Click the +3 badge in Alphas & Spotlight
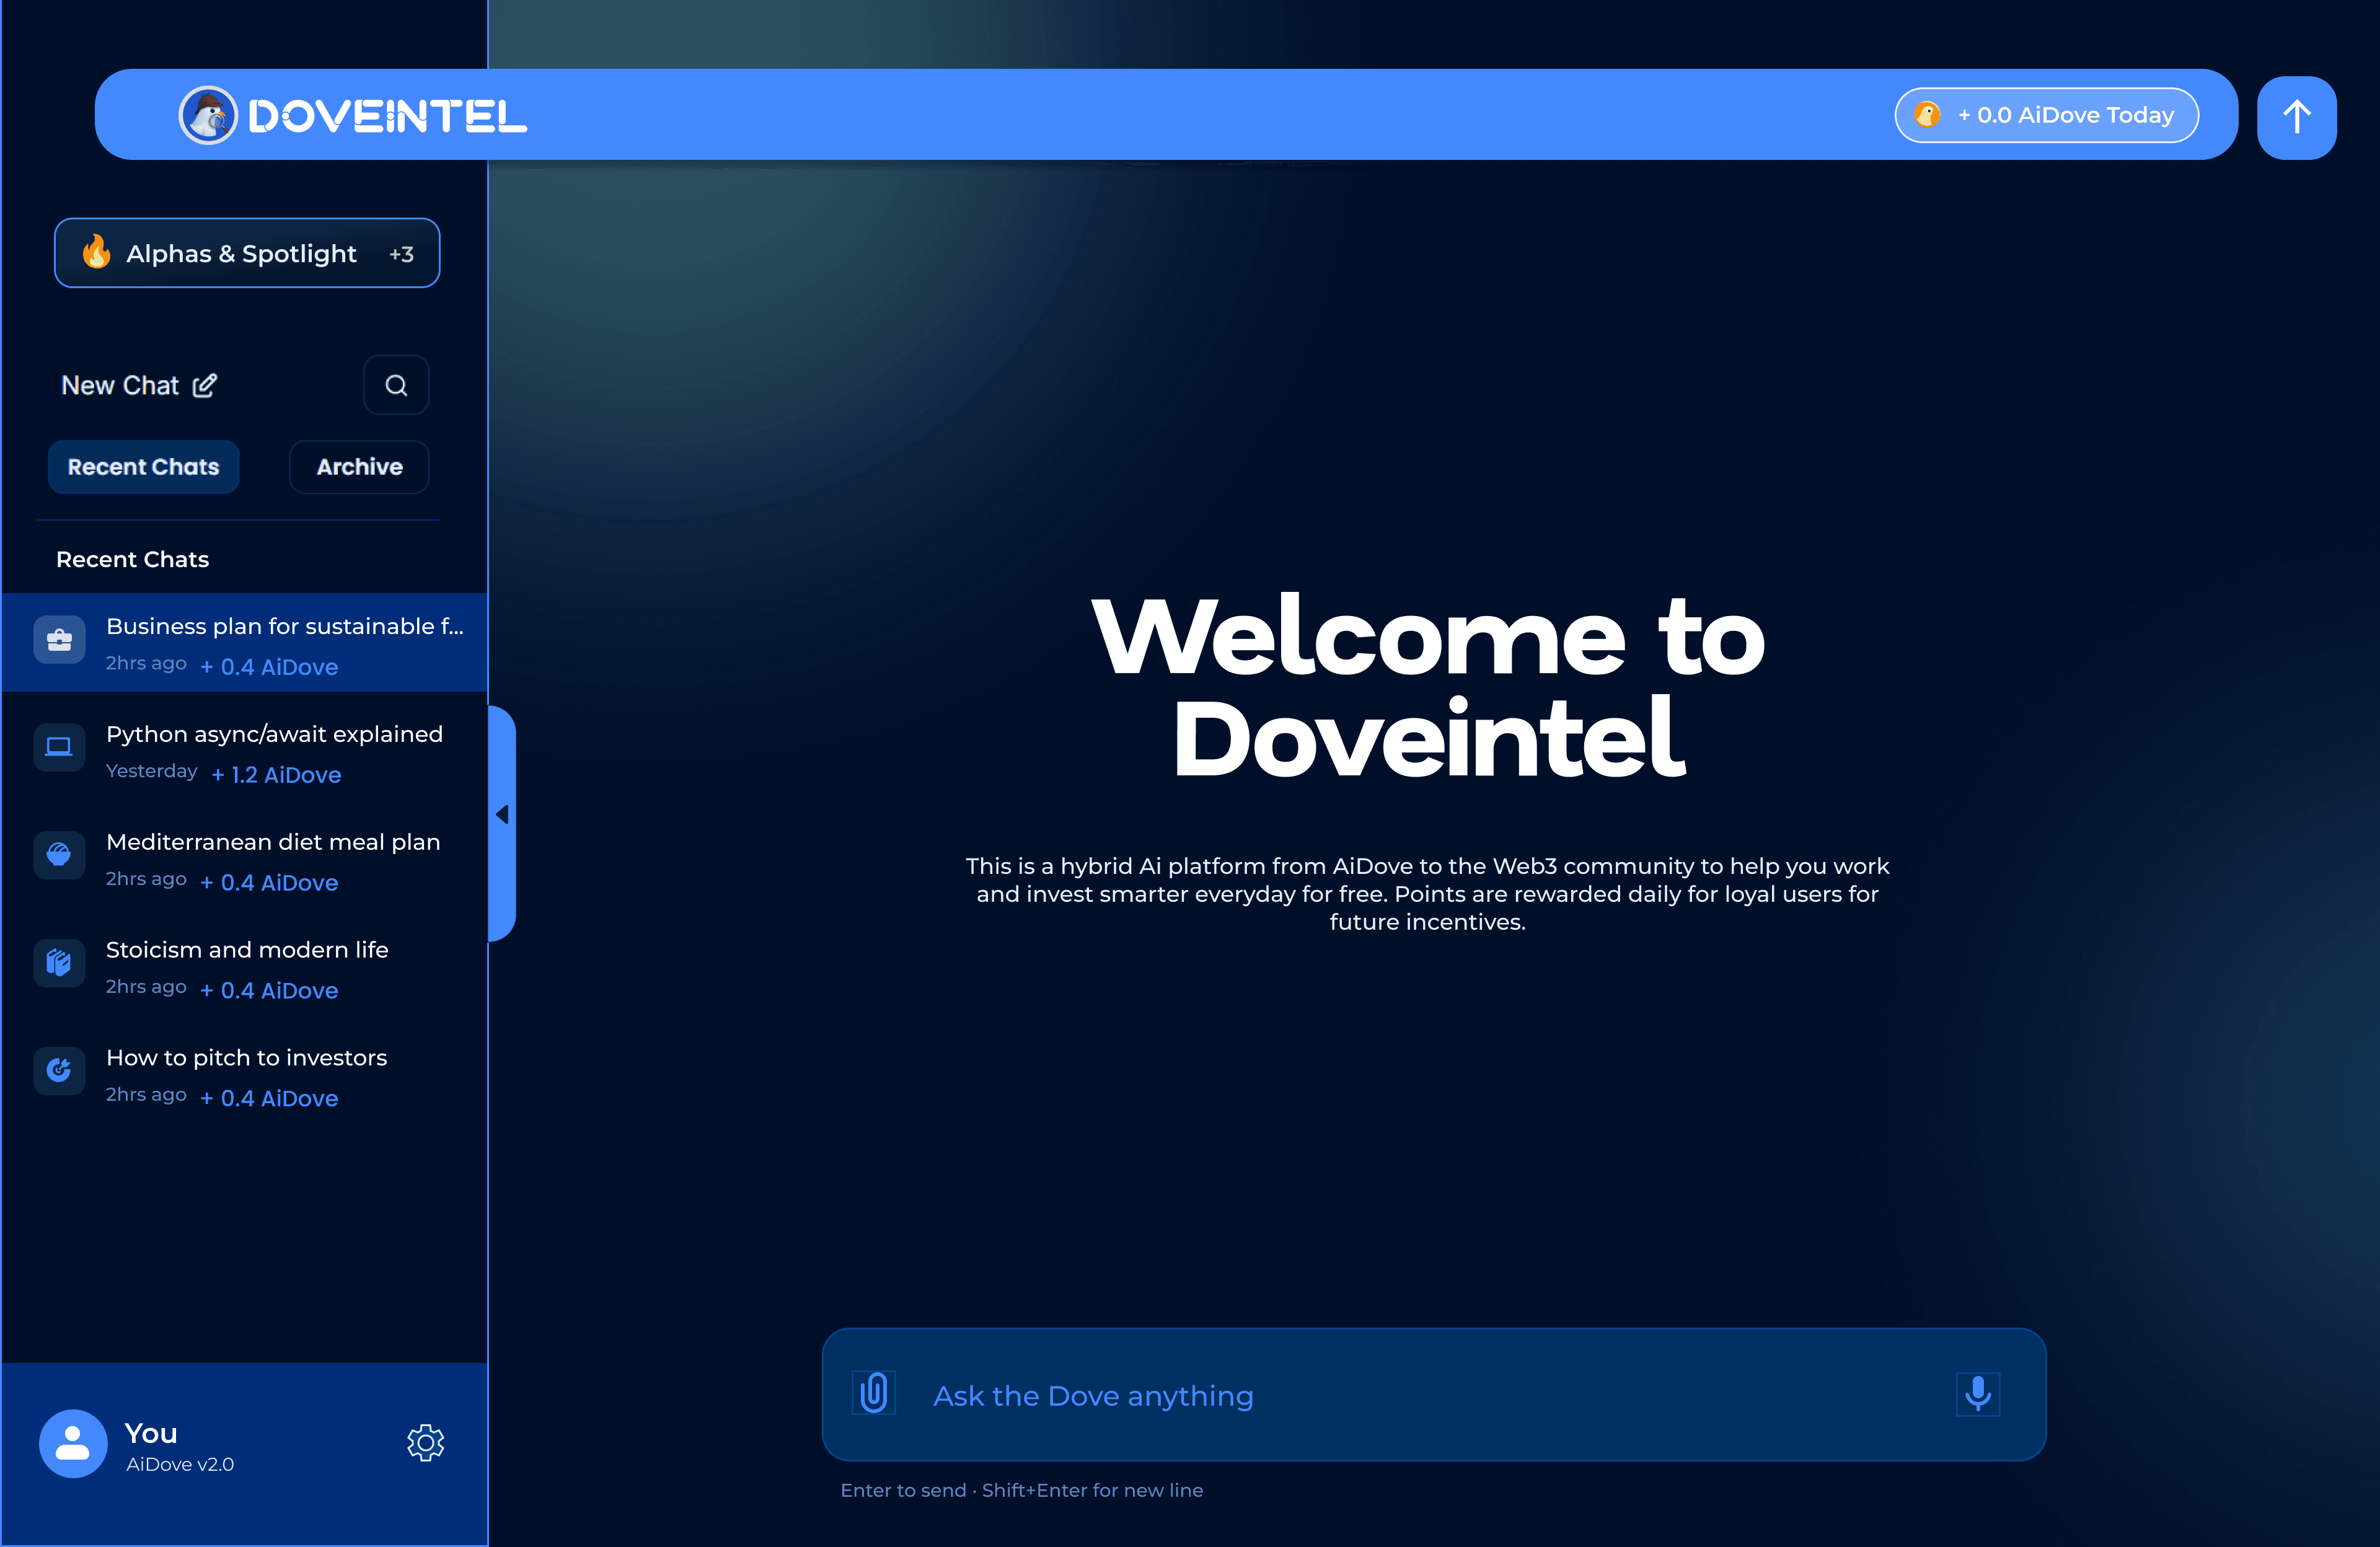This screenshot has width=2380, height=1547. (401, 254)
